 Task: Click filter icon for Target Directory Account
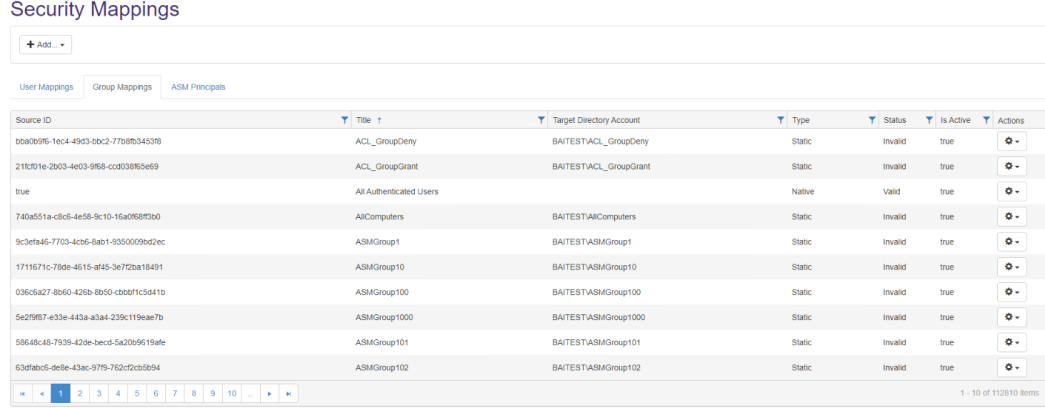coord(781,120)
